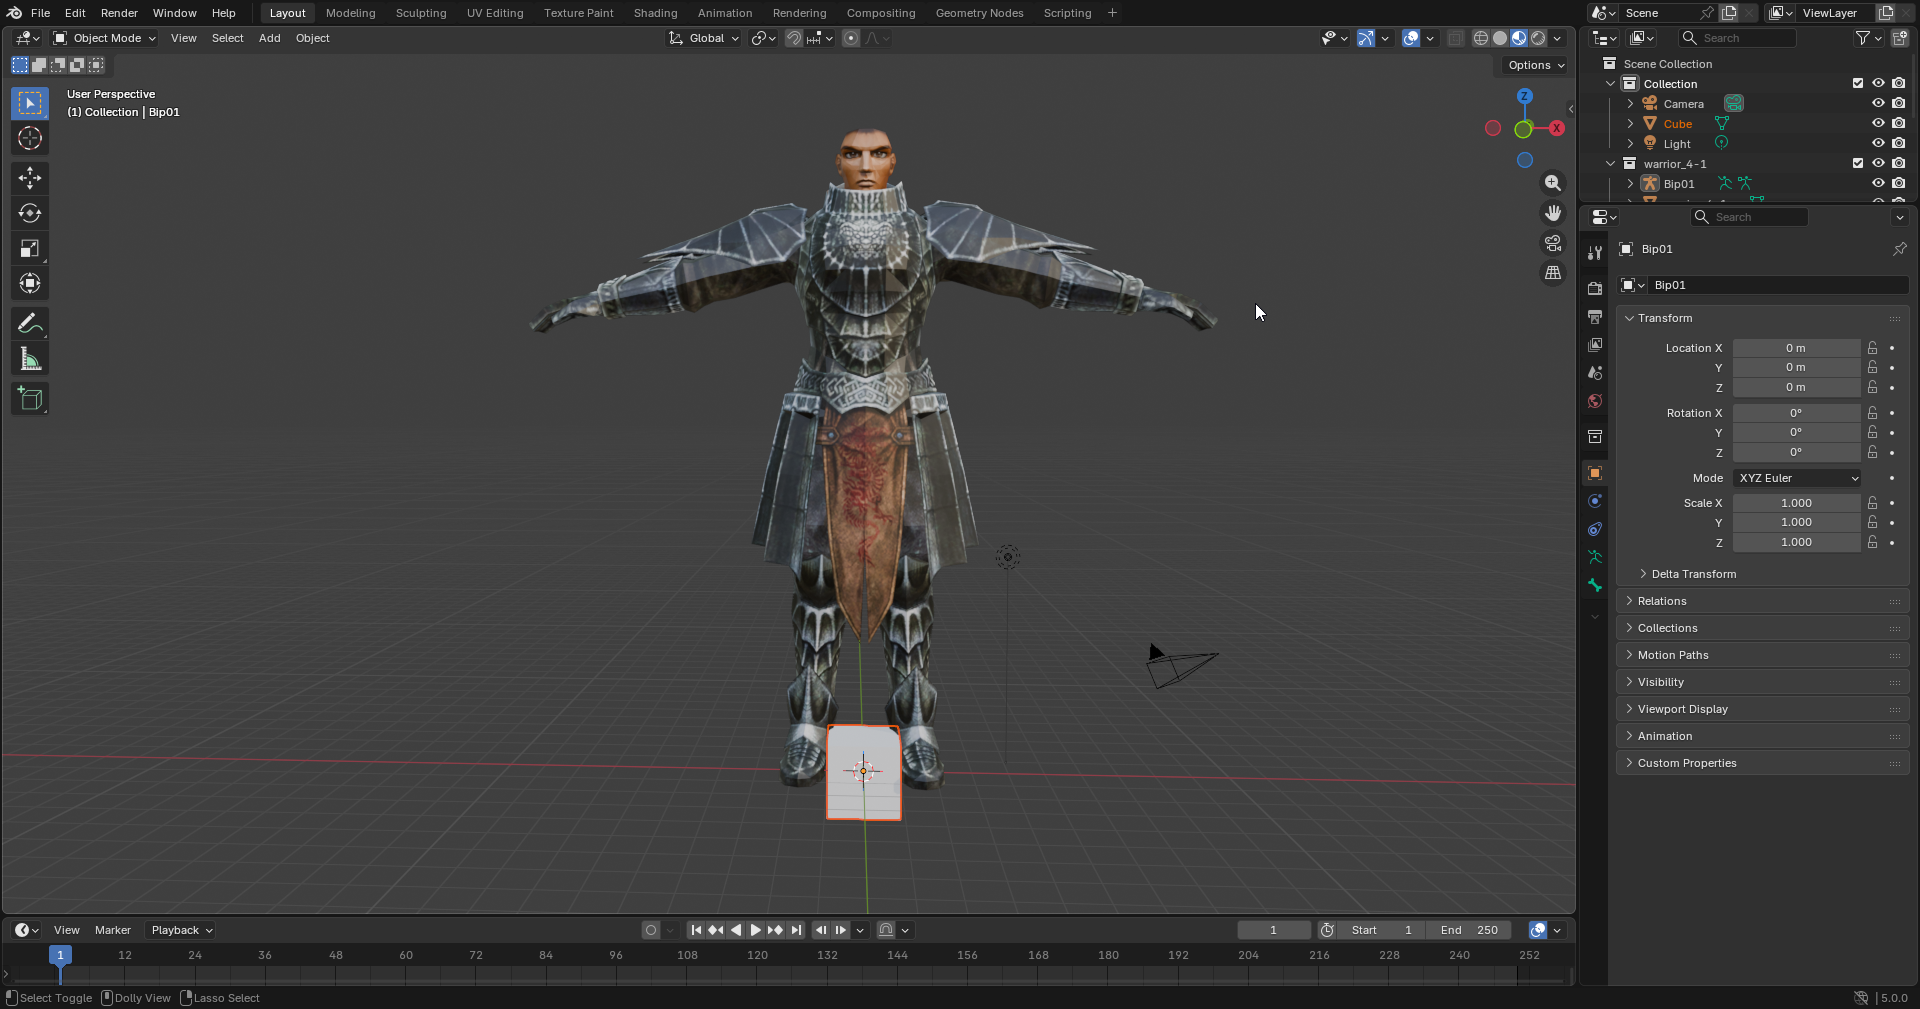The image size is (1920, 1009).
Task: Click the viewport pan hand icon
Action: [1552, 213]
